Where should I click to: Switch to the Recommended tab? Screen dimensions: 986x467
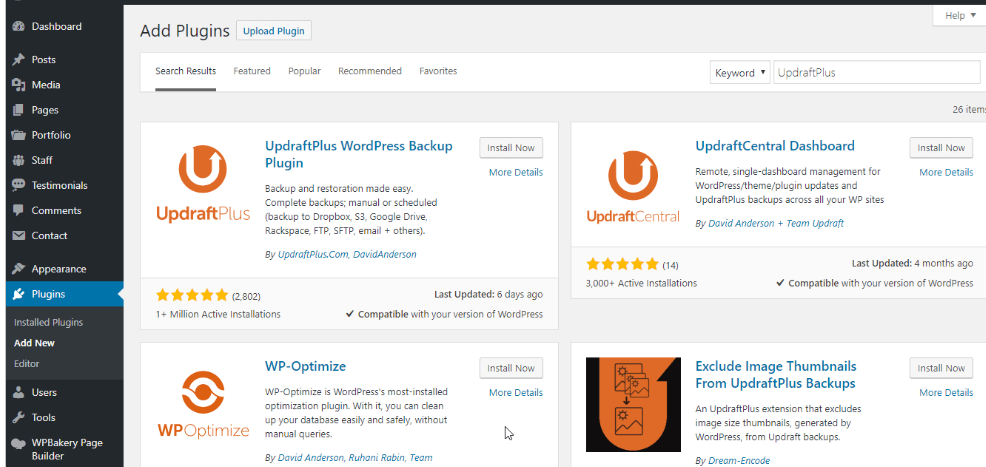point(370,71)
